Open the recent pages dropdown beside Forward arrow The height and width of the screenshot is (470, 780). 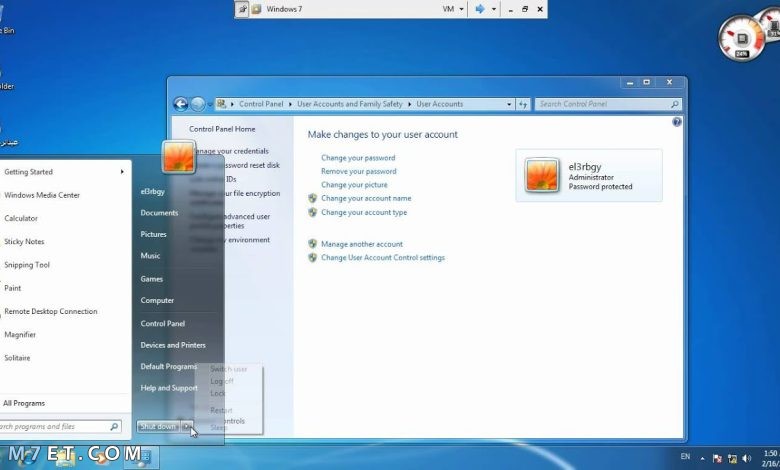click(210, 104)
